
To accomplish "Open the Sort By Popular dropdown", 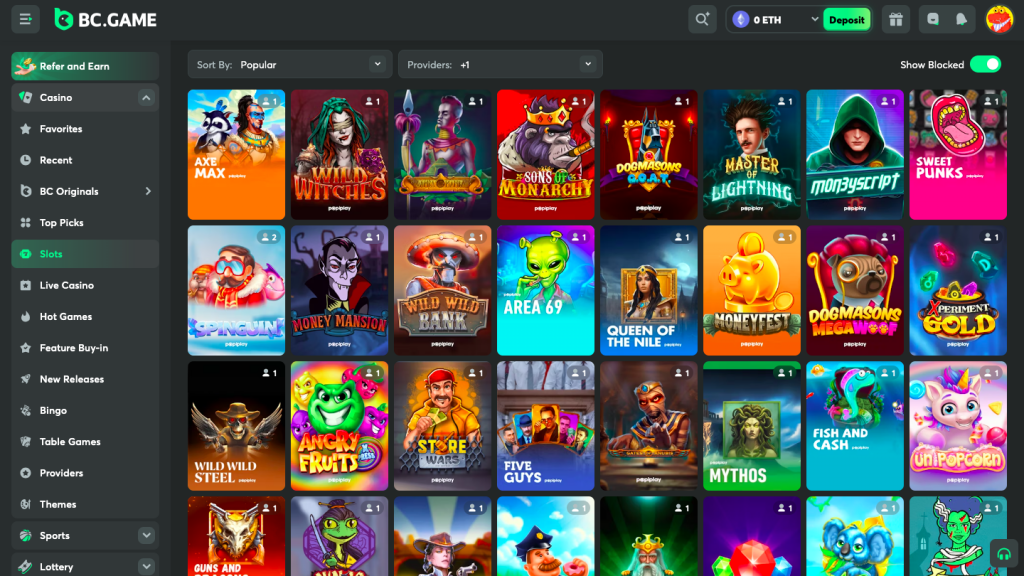I will click(x=290, y=65).
